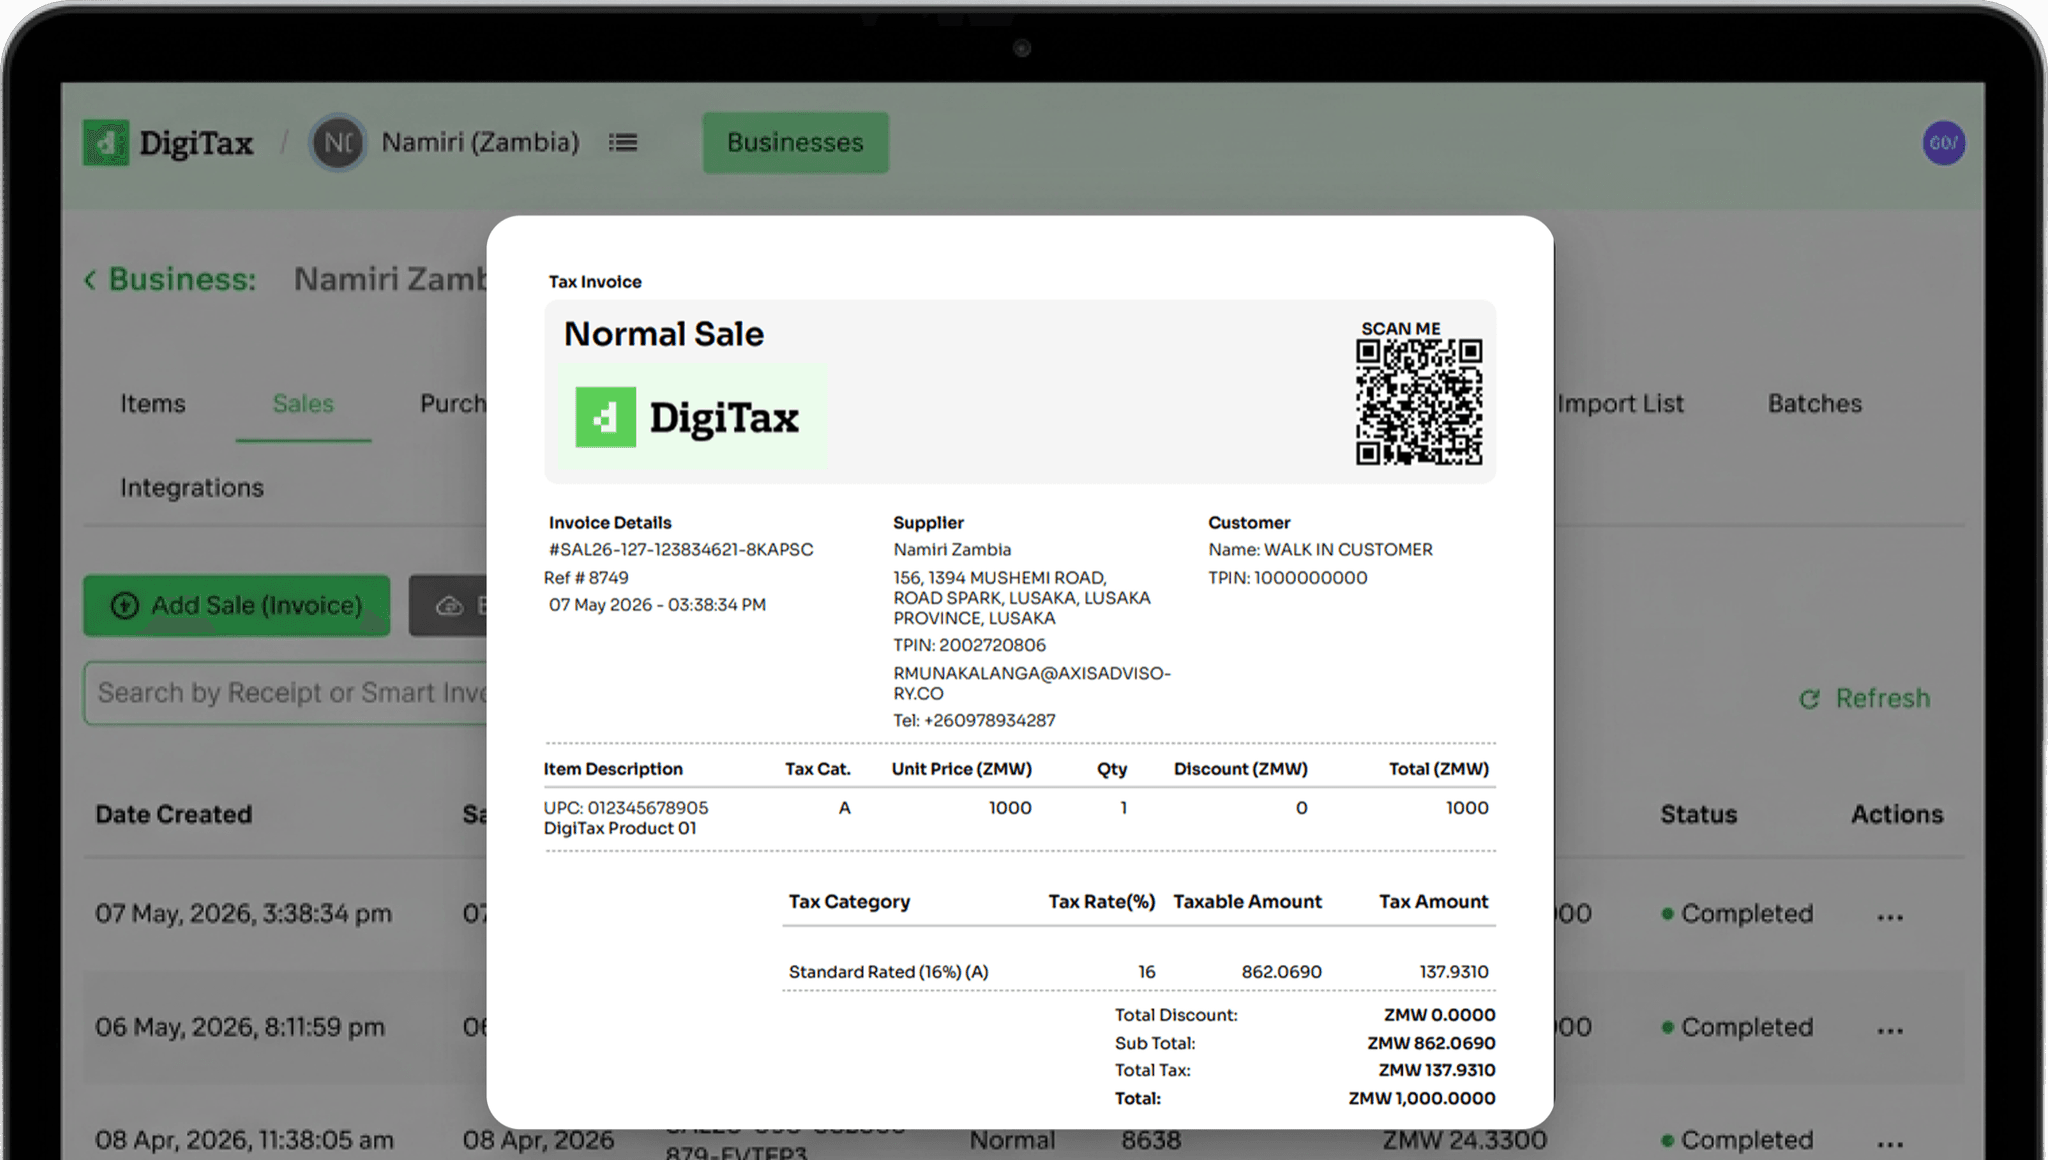Screen dimensions: 2048x1160
Task: Click Completed status of 06 May row
Action: [1737, 1028]
